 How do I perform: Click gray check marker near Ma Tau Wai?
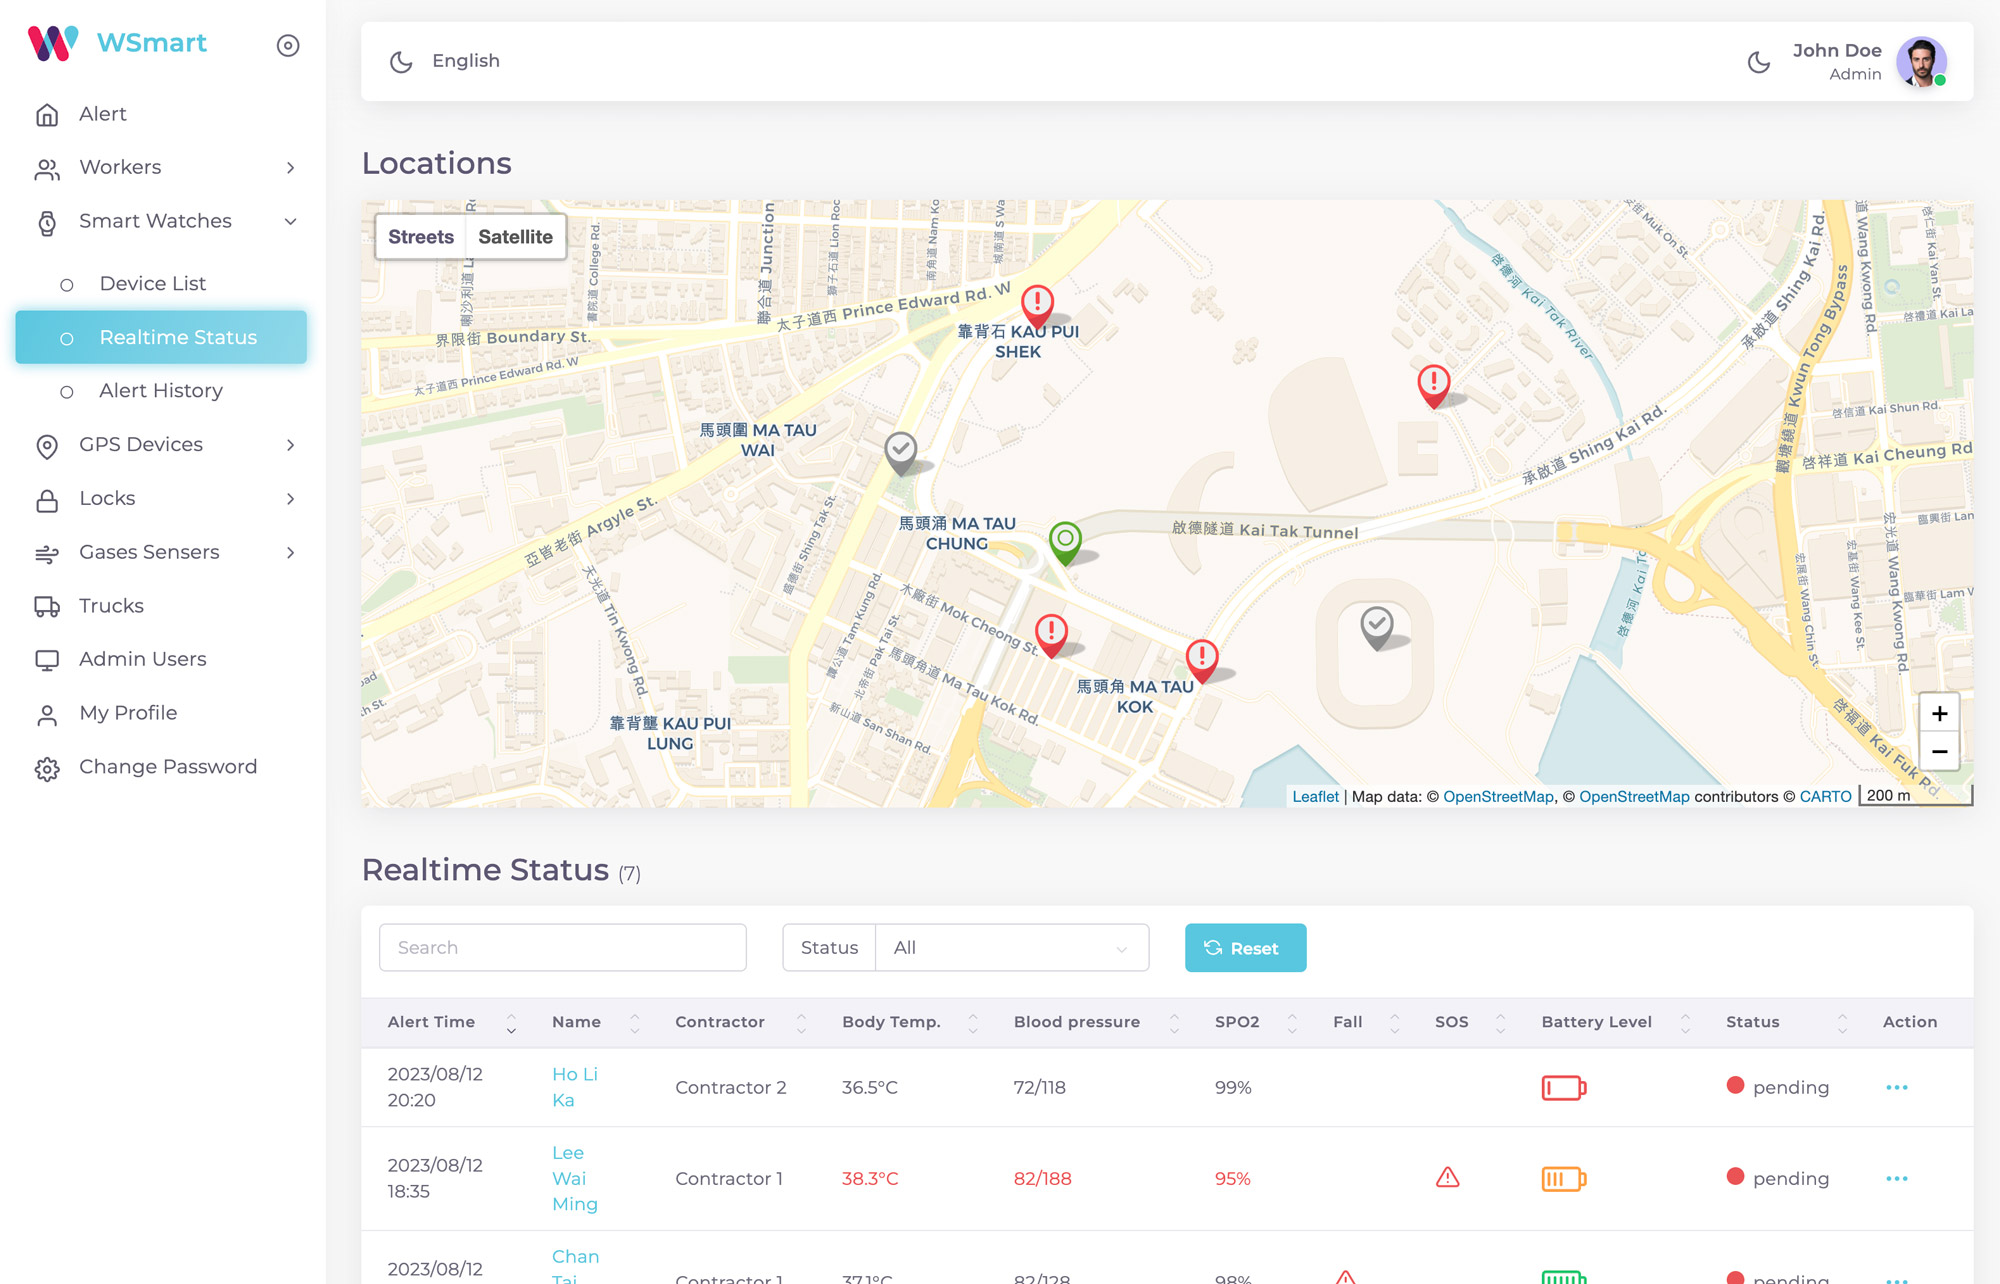coord(901,453)
